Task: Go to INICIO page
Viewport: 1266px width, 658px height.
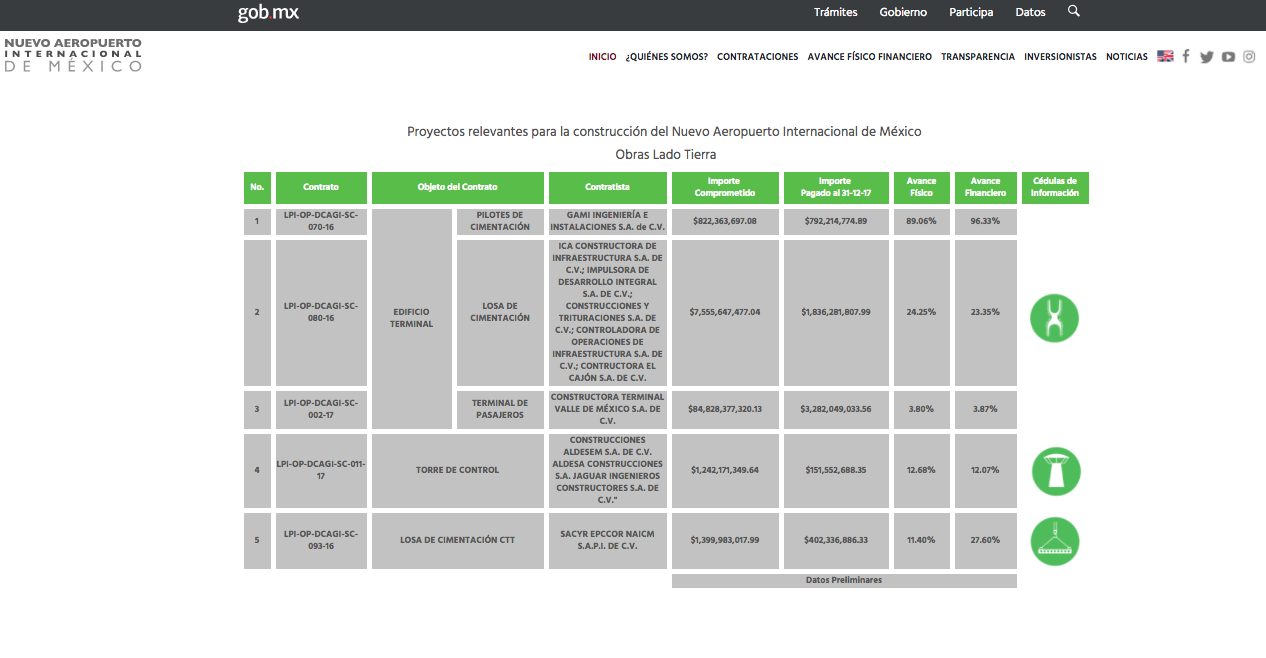Action: tap(603, 57)
